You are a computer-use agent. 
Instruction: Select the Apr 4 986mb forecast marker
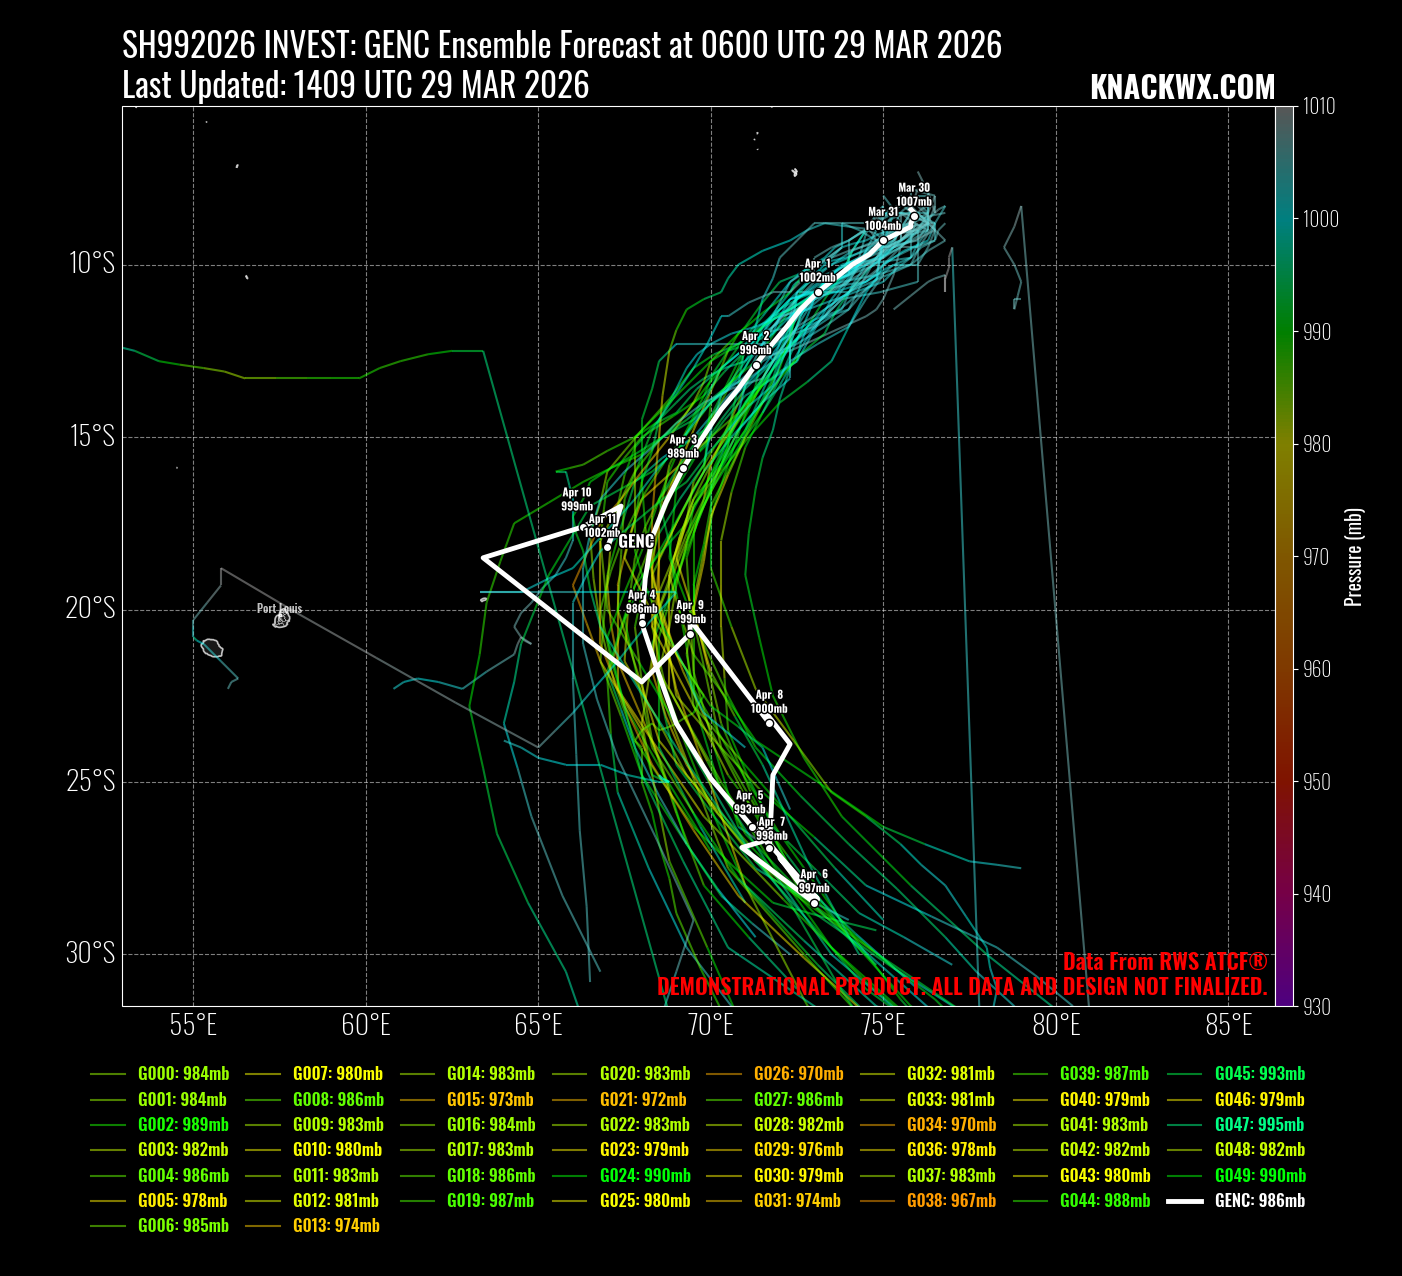coord(642,624)
